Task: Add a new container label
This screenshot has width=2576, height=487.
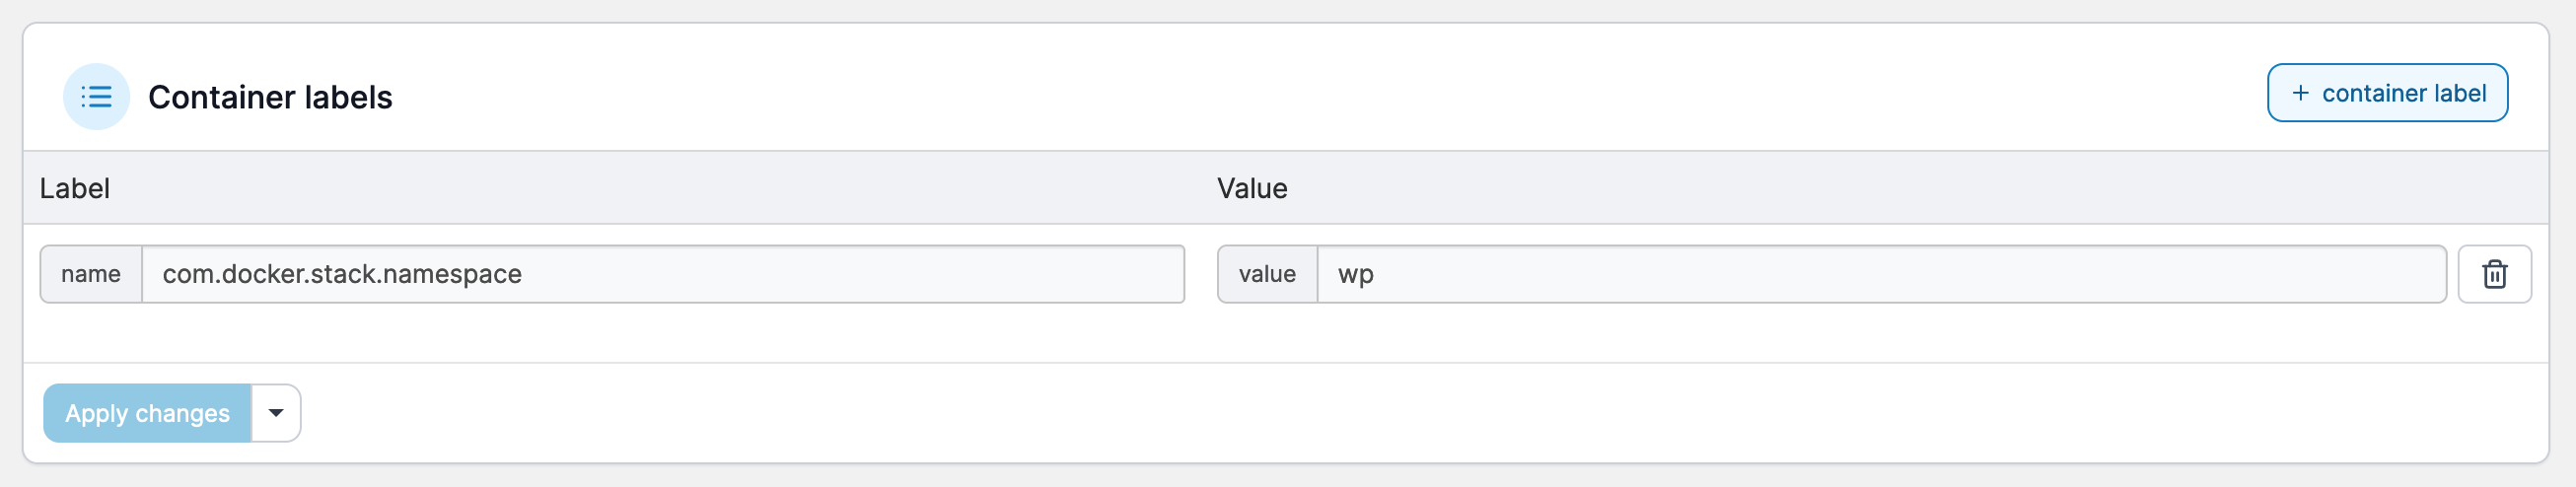Action: coord(2386,93)
